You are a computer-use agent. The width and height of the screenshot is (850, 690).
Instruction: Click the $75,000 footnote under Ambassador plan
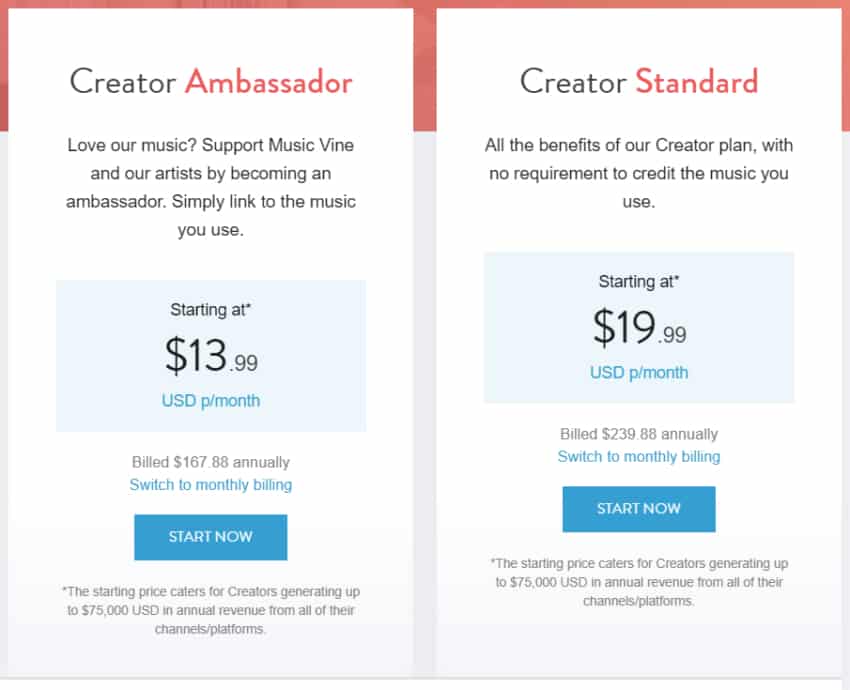point(211,610)
